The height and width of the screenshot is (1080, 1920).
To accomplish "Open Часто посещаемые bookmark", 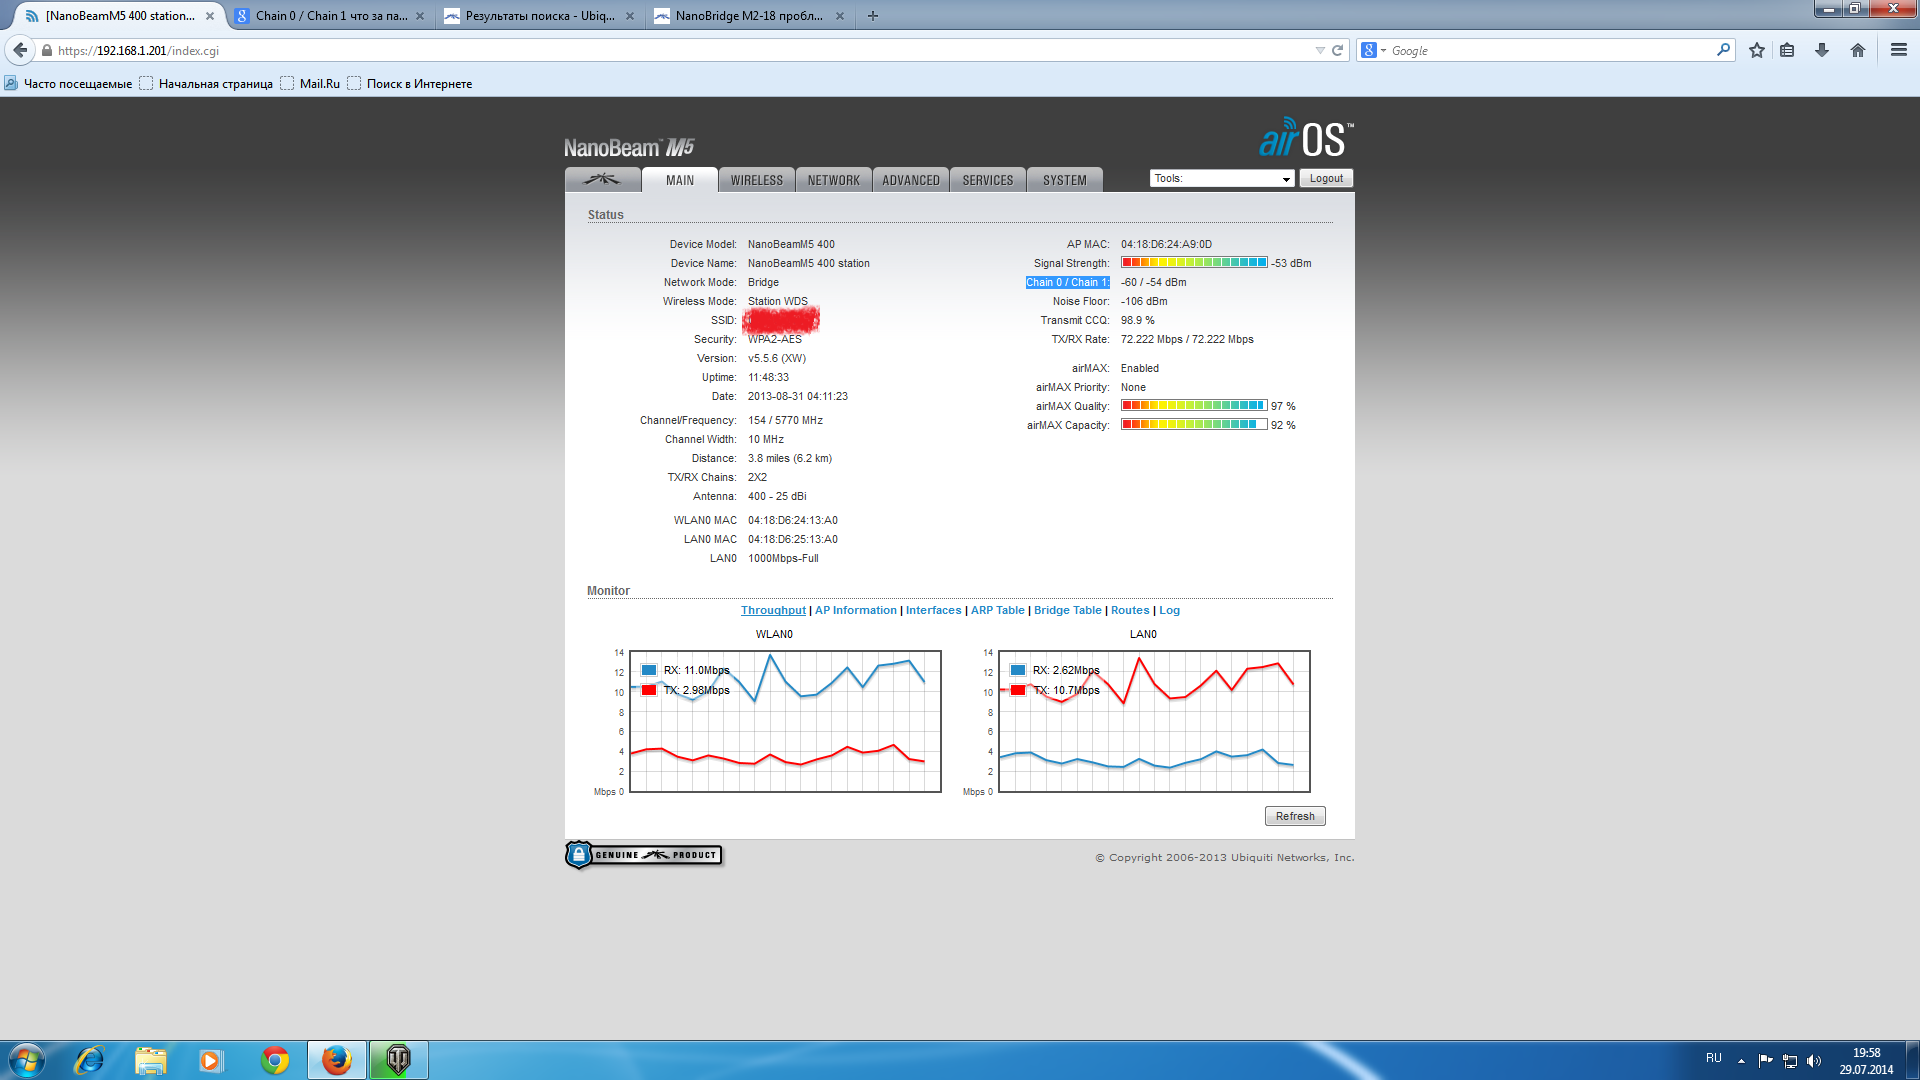I will [x=68, y=84].
